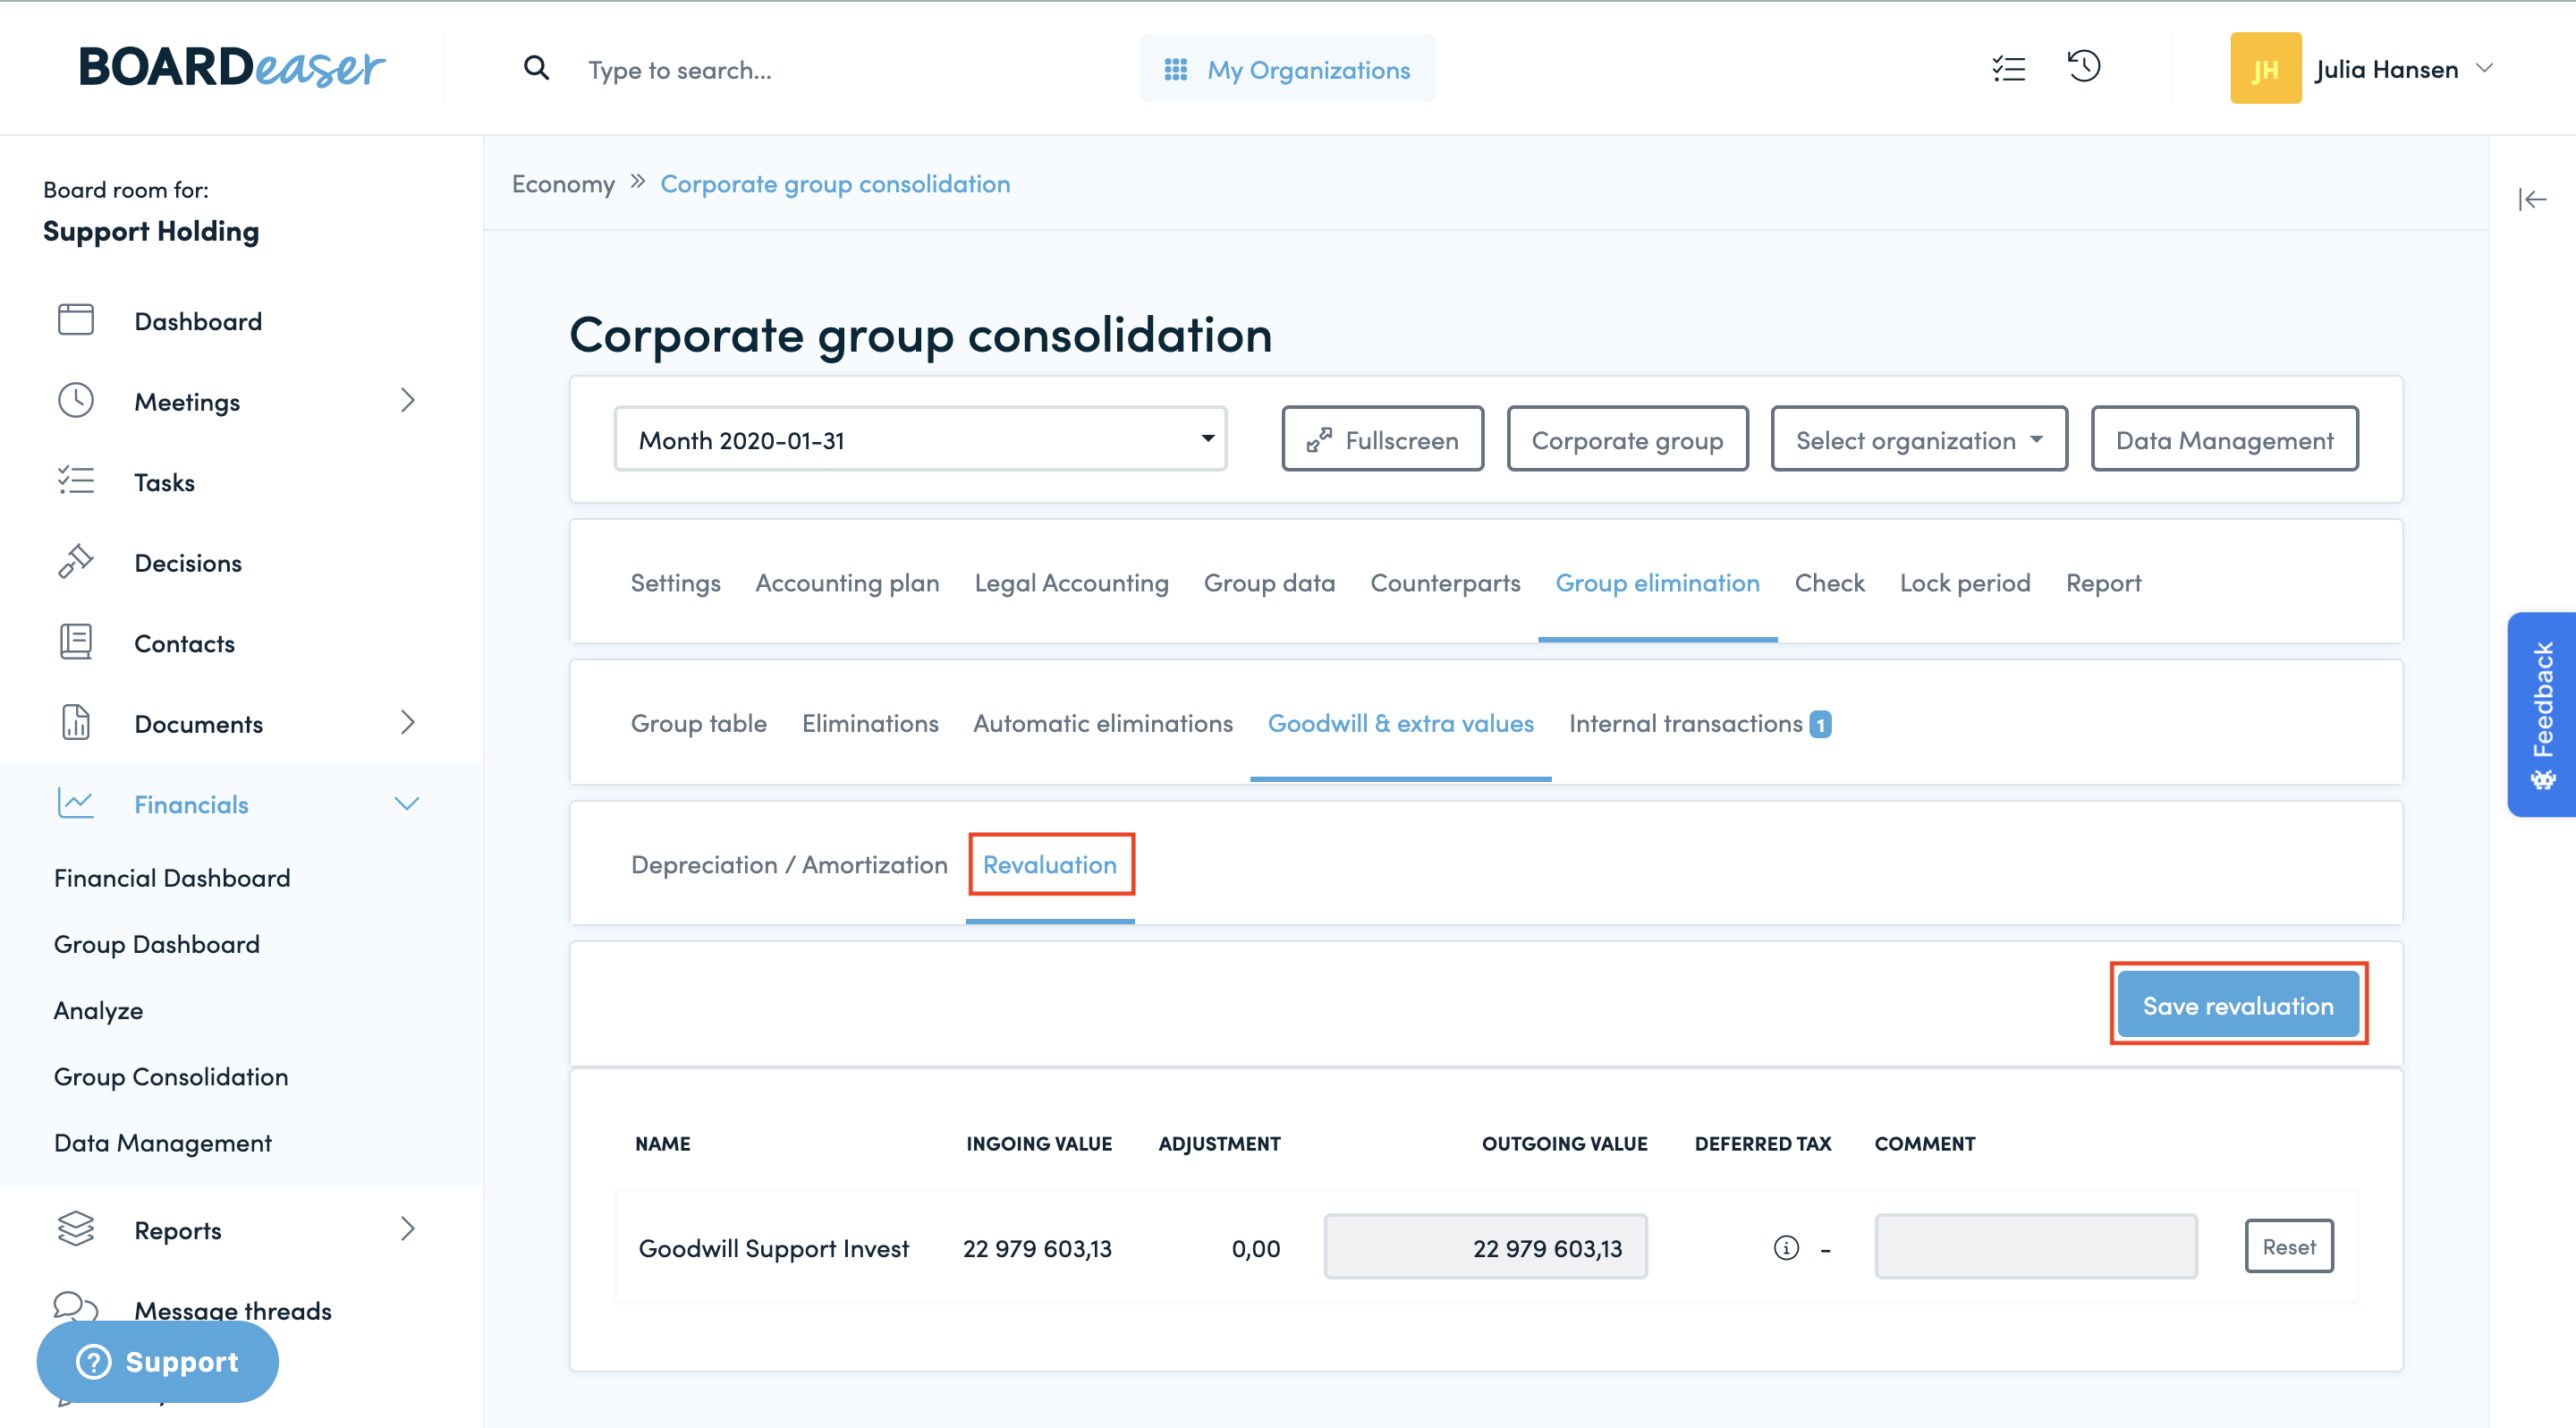Click the Fullscreen button
The width and height of the screenshot is (2576, 1428).
[1382, 439]
